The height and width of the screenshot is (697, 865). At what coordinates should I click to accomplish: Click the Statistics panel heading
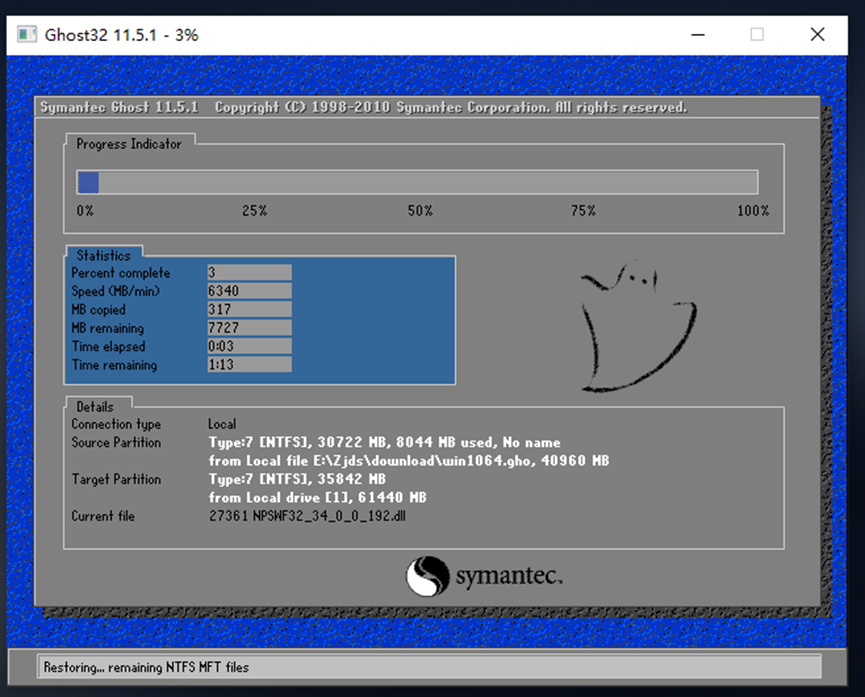coord(104,256)
